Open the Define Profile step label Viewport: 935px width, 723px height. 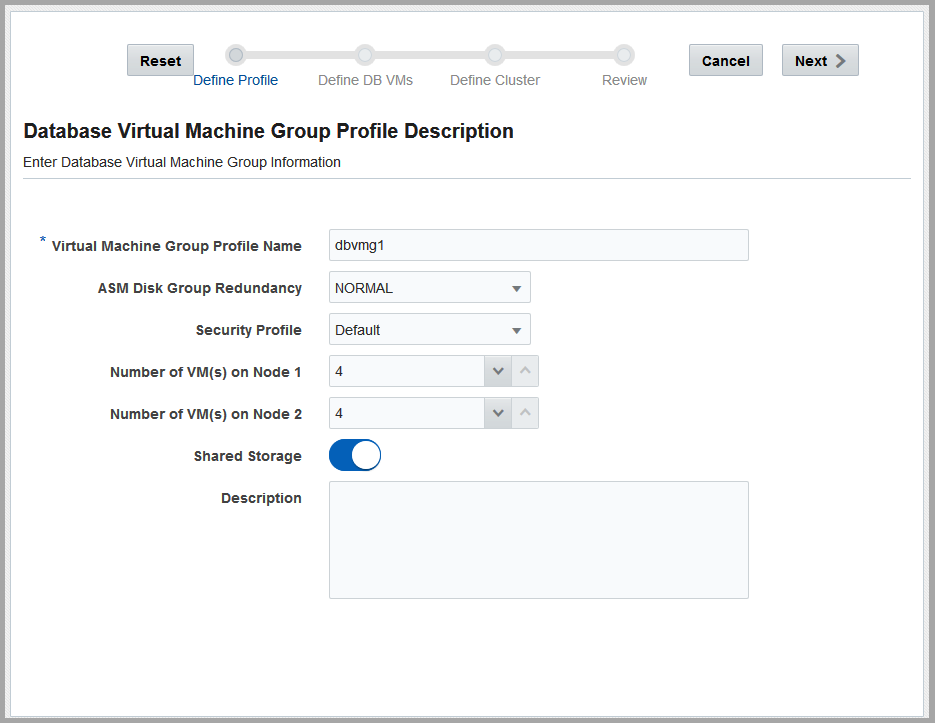pyautogui.click(x=236, y=80)
